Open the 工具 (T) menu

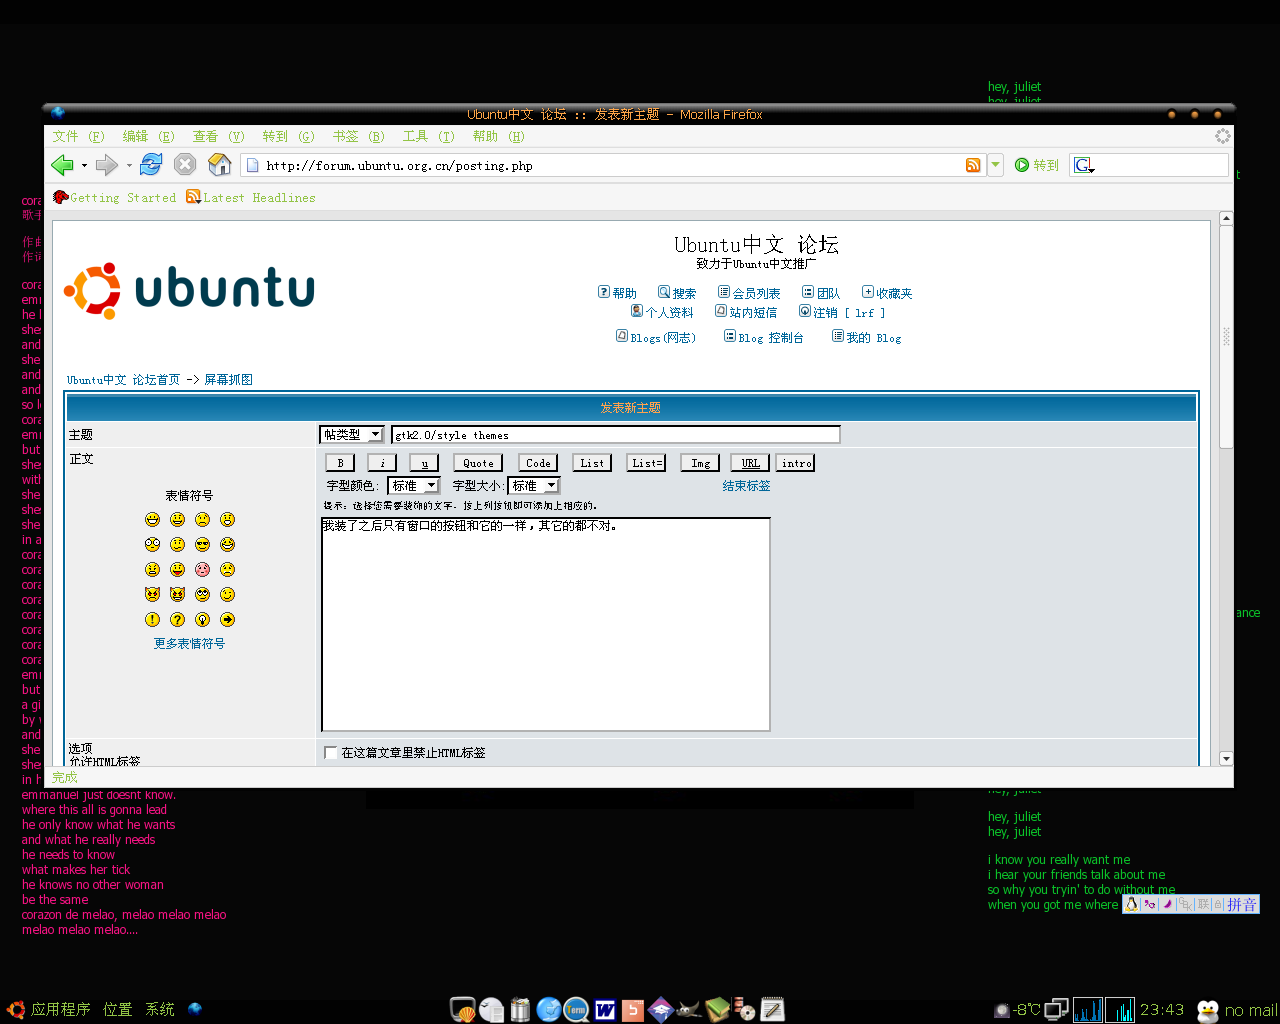pyautogui.click(x=428, y=136)
